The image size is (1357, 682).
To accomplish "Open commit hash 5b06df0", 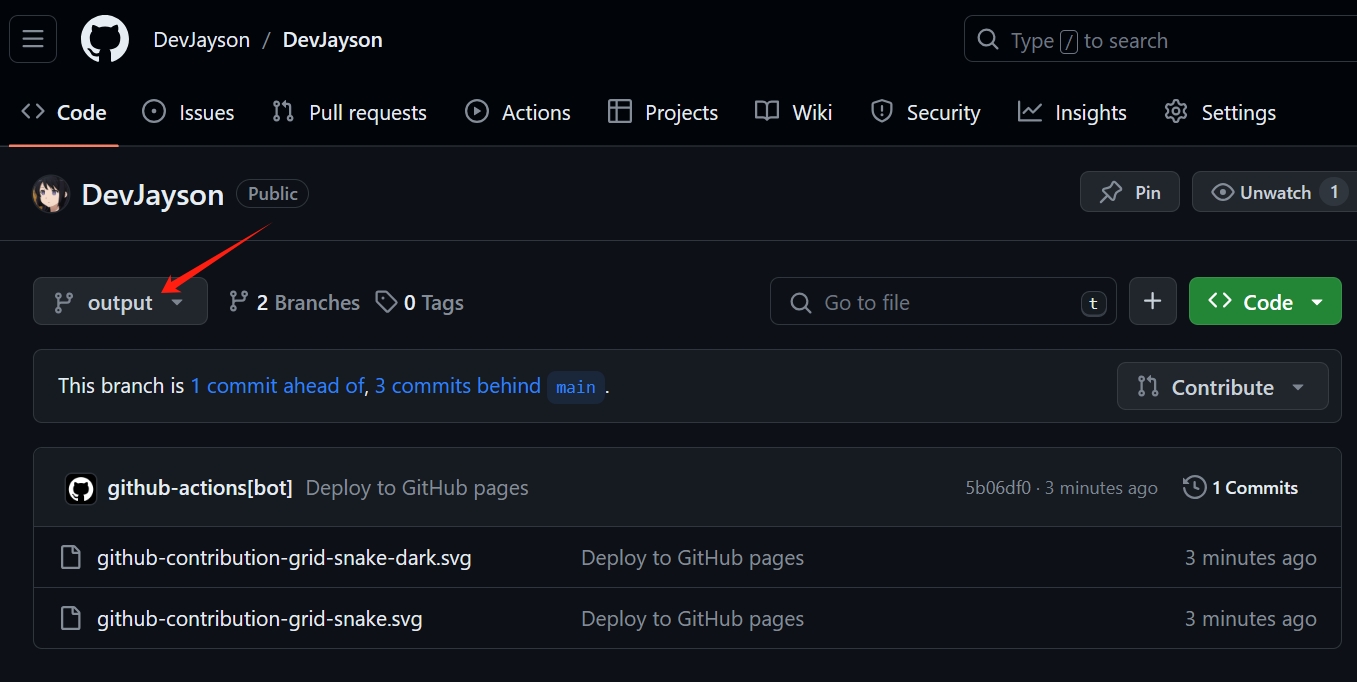I will 998,488.
